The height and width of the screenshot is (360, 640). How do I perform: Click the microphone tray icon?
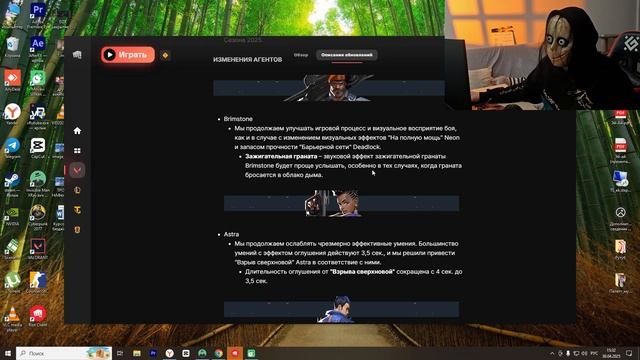coord(568,353)
